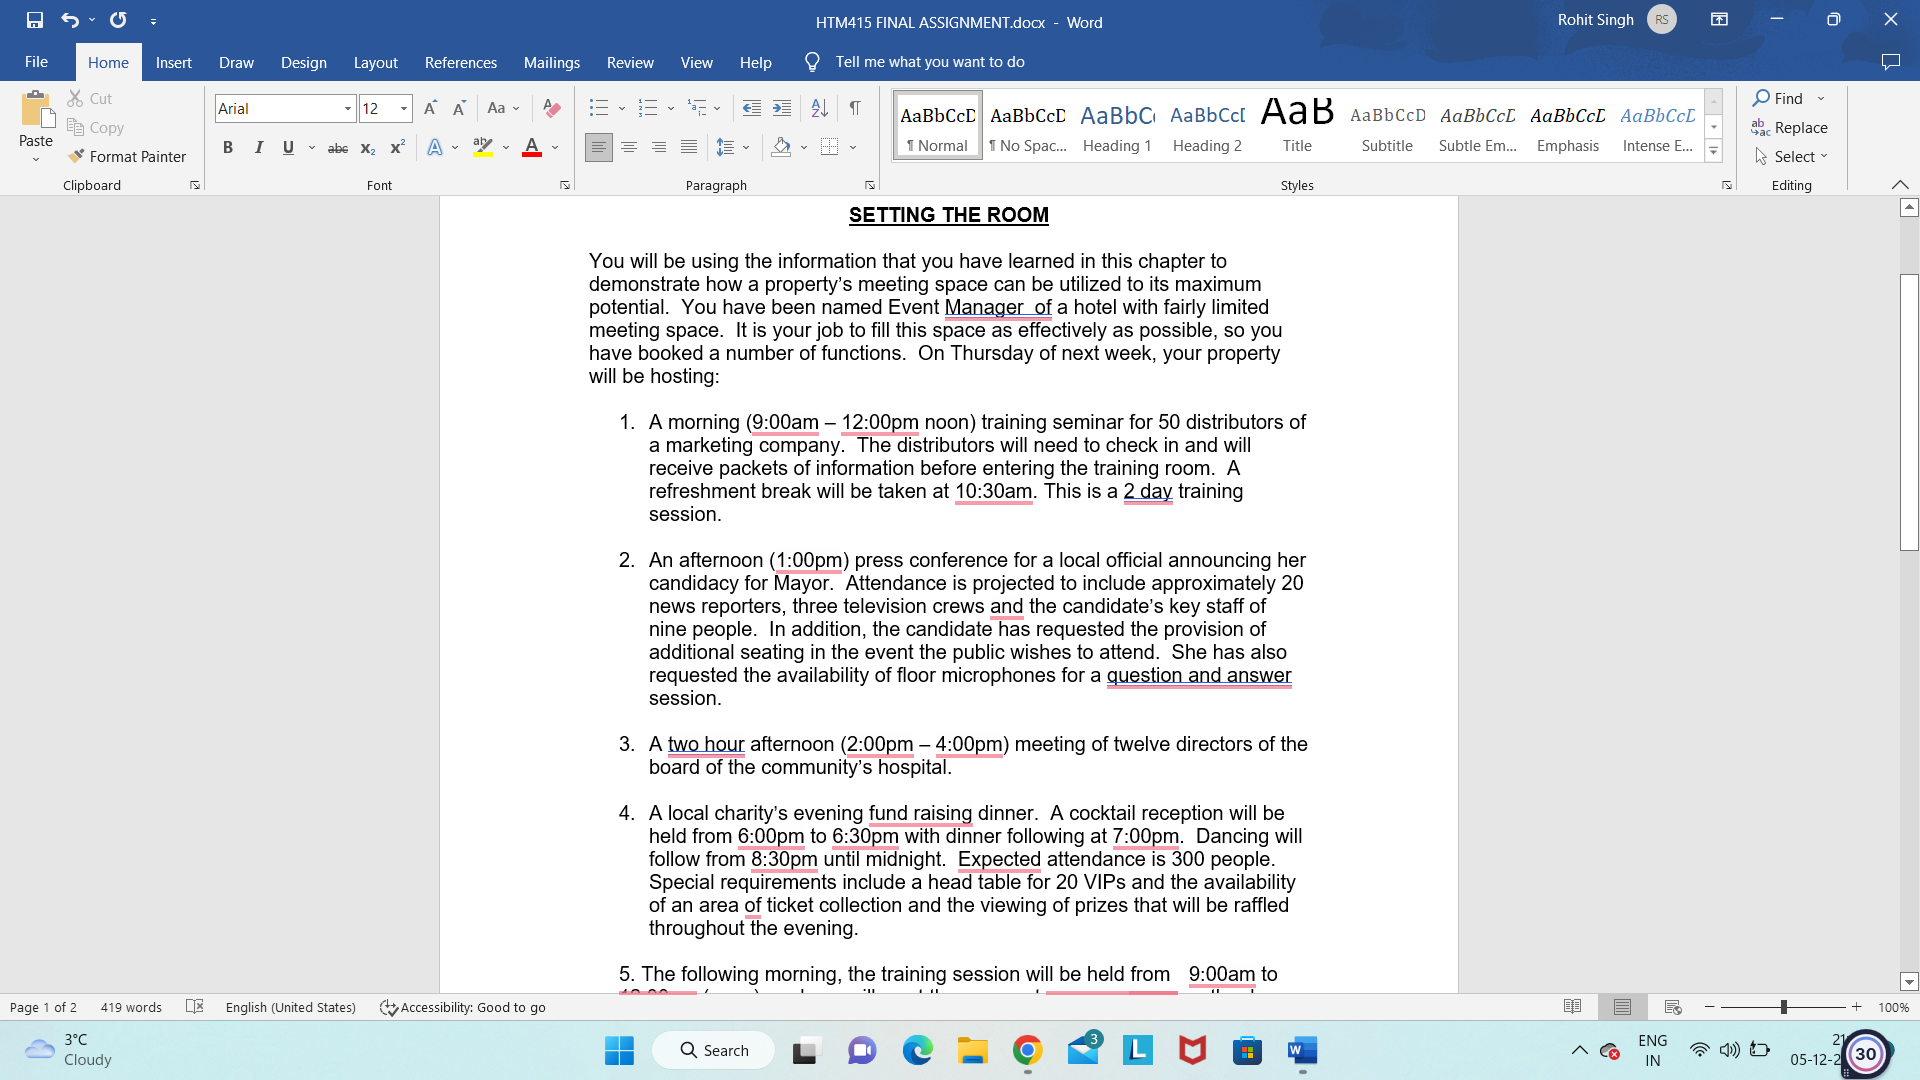
Task: Align text to center
Action: point(629,147)
